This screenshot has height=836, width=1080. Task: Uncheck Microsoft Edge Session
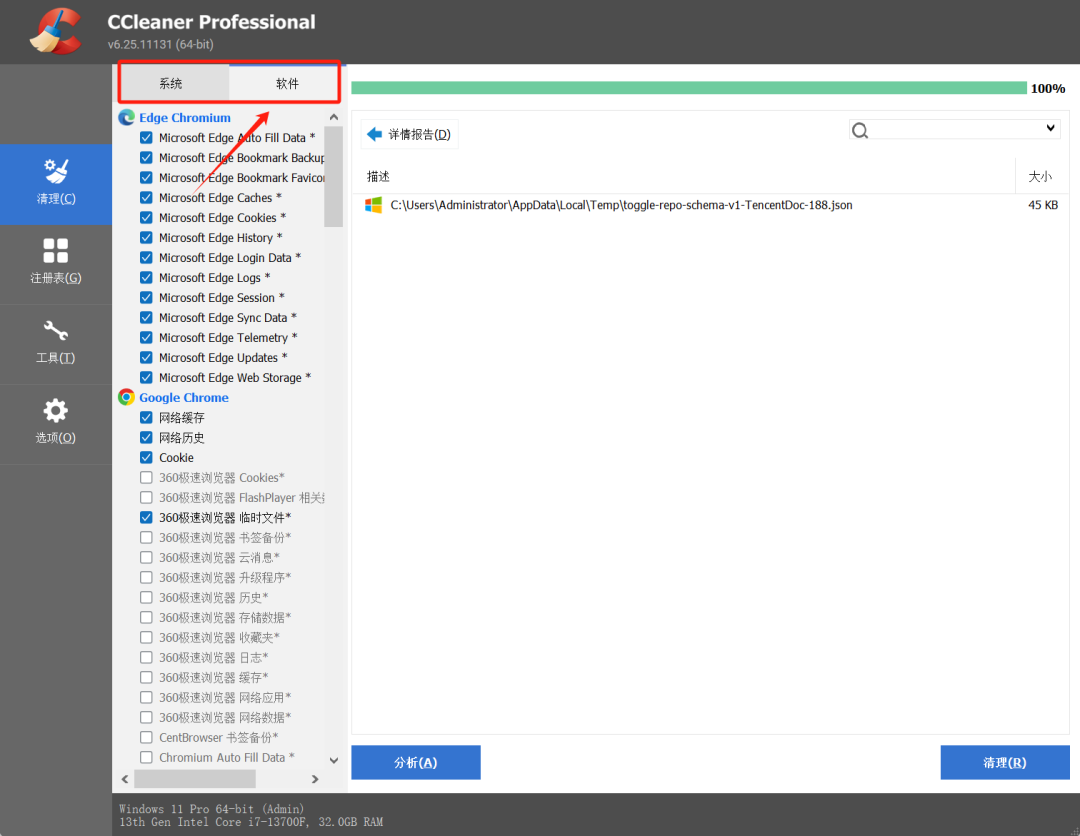pyautogui.click(x=146, y=297)
